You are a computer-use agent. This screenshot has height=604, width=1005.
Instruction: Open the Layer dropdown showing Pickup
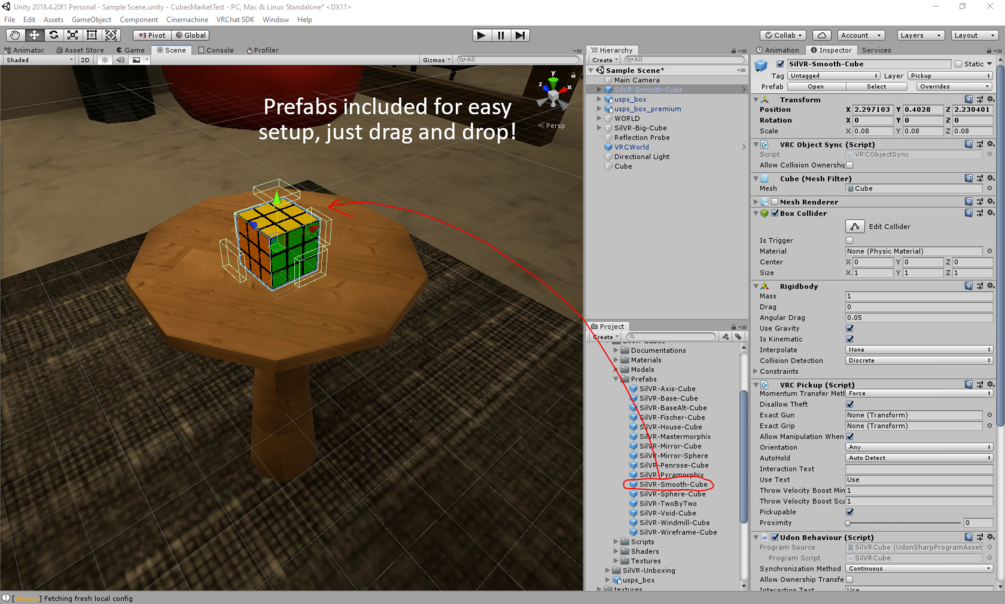coord(950,76)
